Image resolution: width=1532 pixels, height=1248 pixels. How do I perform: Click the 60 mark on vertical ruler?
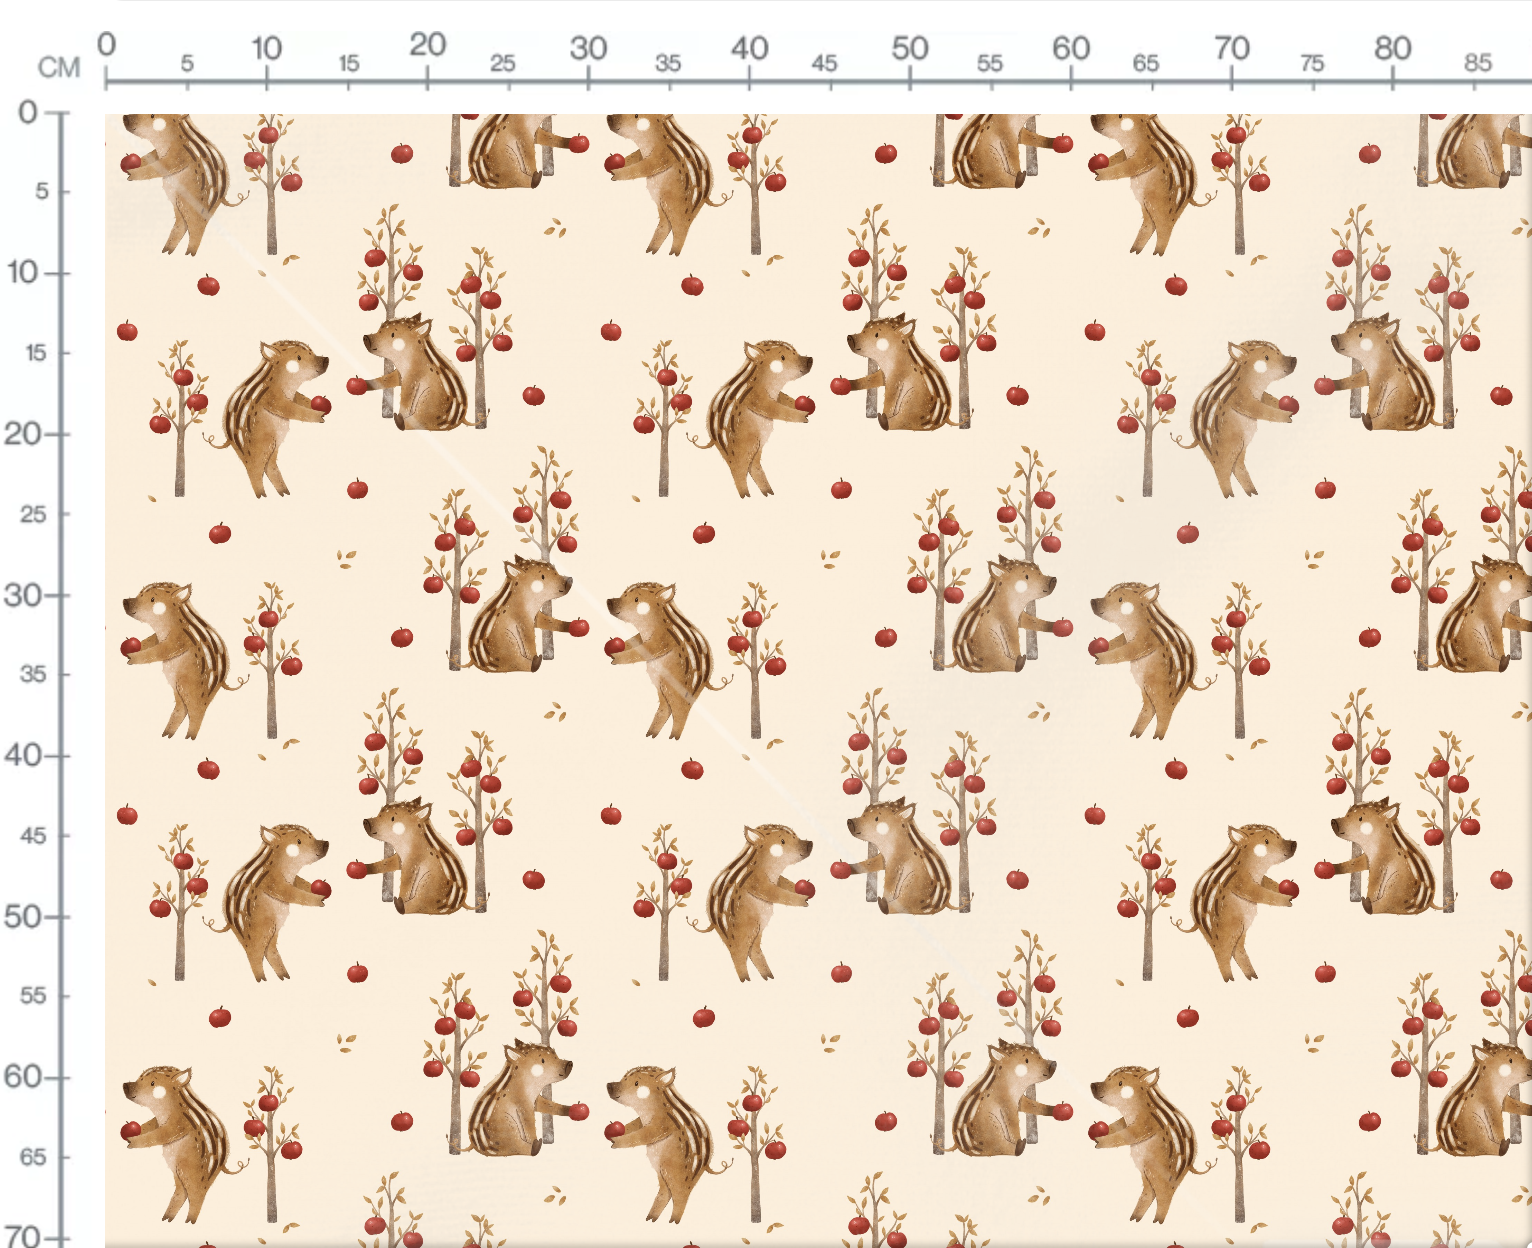(x=23, y=1077)
